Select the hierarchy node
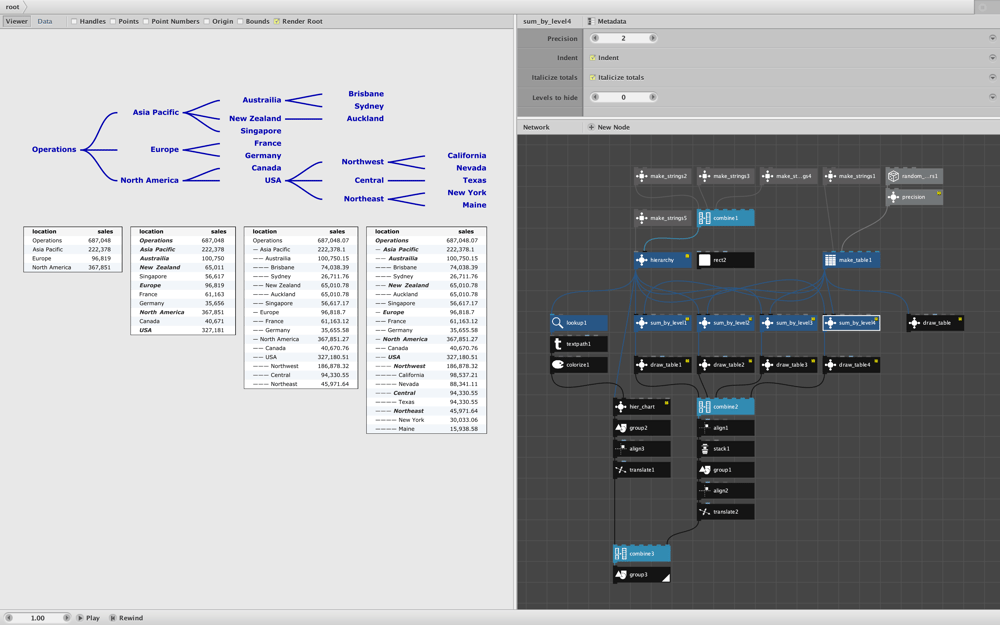The image size is (1000, 625). click(x=663, y=260)
